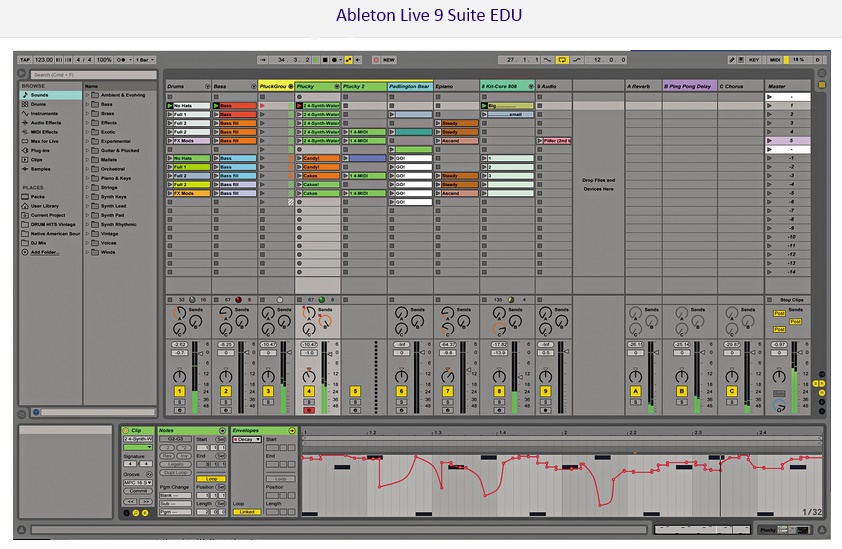This screenshot has width=842, height=549.
Task: Click the Stop Clips button on Master
Action: (787, 300)
